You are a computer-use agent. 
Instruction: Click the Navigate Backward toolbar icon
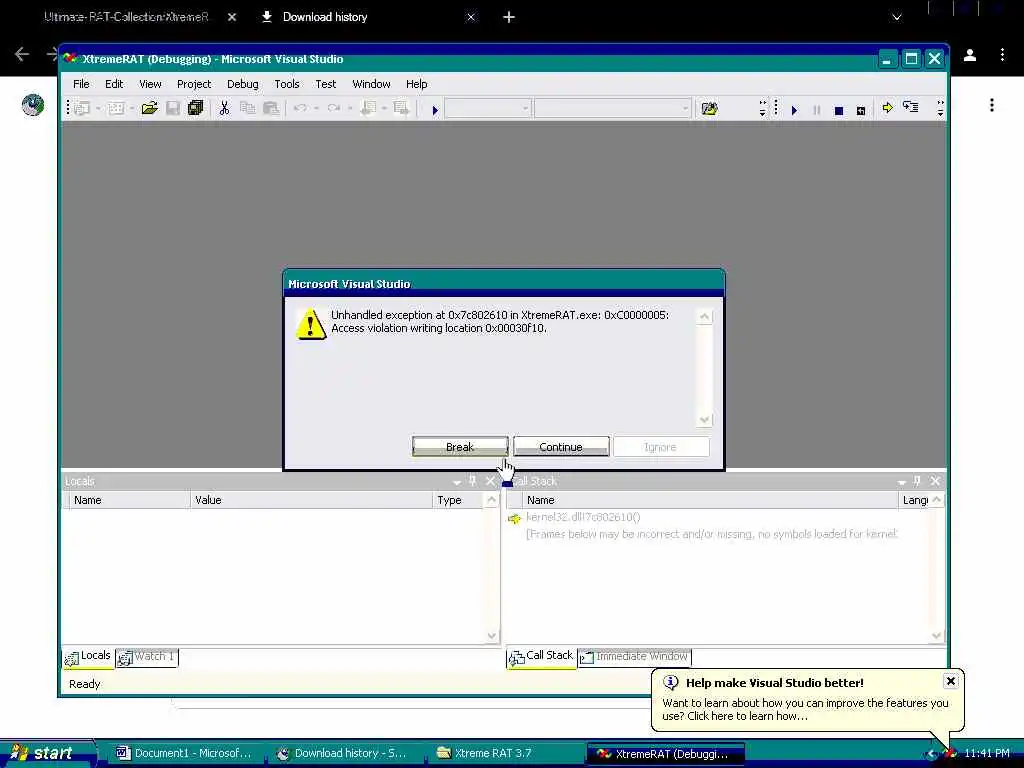click(x=368, y=108)
